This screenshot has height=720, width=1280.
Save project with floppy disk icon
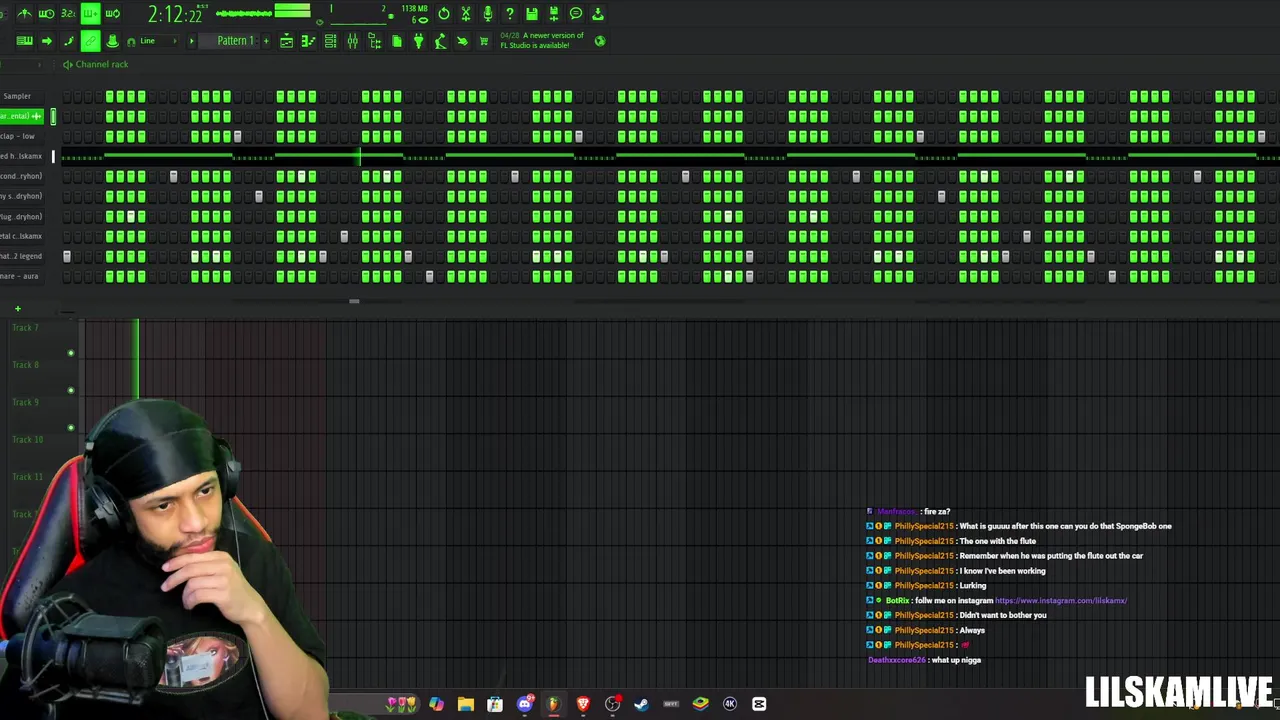[x=532, y=14]
